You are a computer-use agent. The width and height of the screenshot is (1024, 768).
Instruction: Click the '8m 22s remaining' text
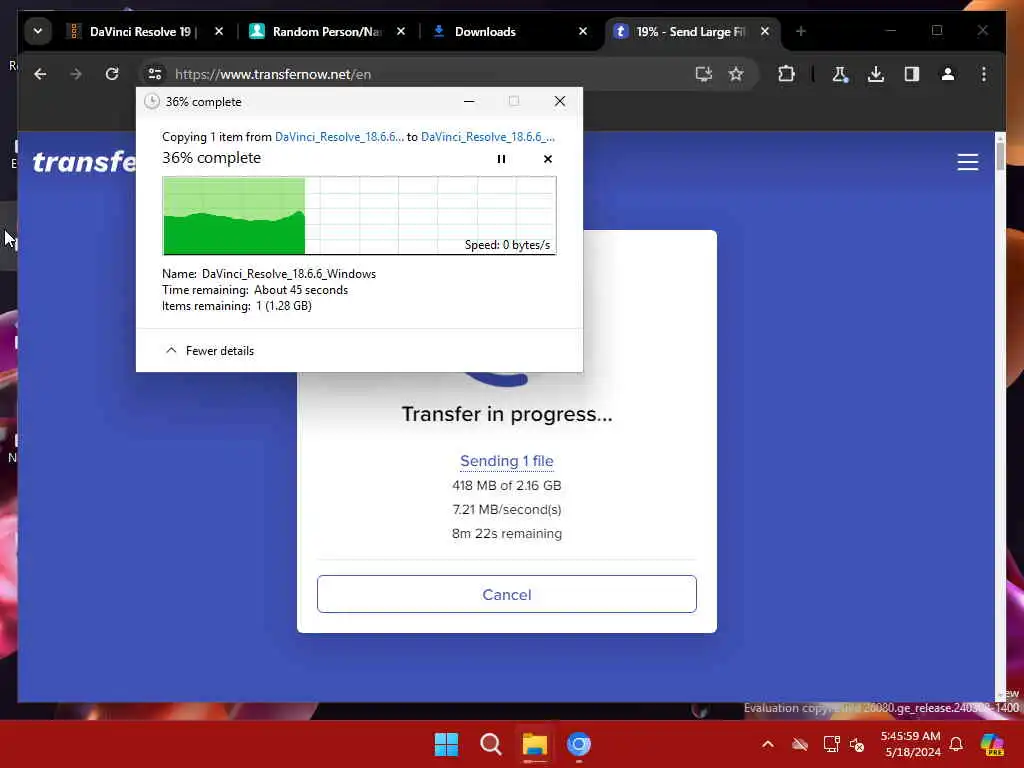(x=507, y=534)
